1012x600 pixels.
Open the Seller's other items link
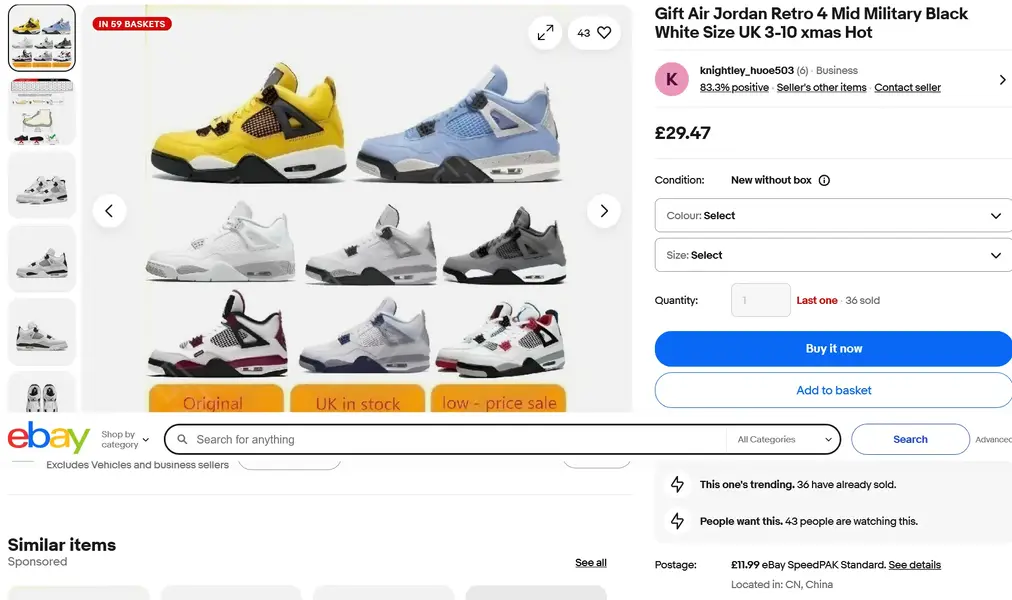(x=821, y=88)
